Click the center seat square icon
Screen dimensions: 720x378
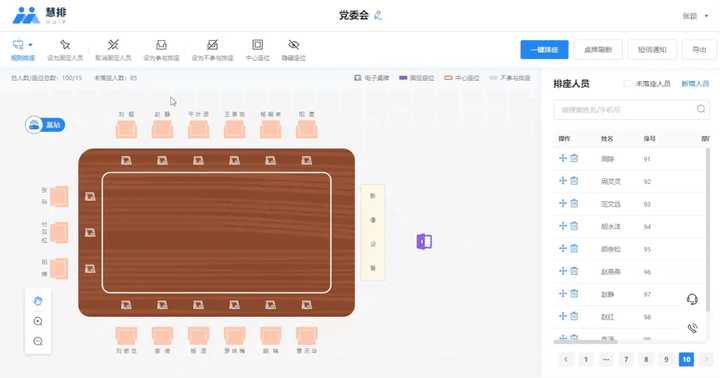pos(258,45)
